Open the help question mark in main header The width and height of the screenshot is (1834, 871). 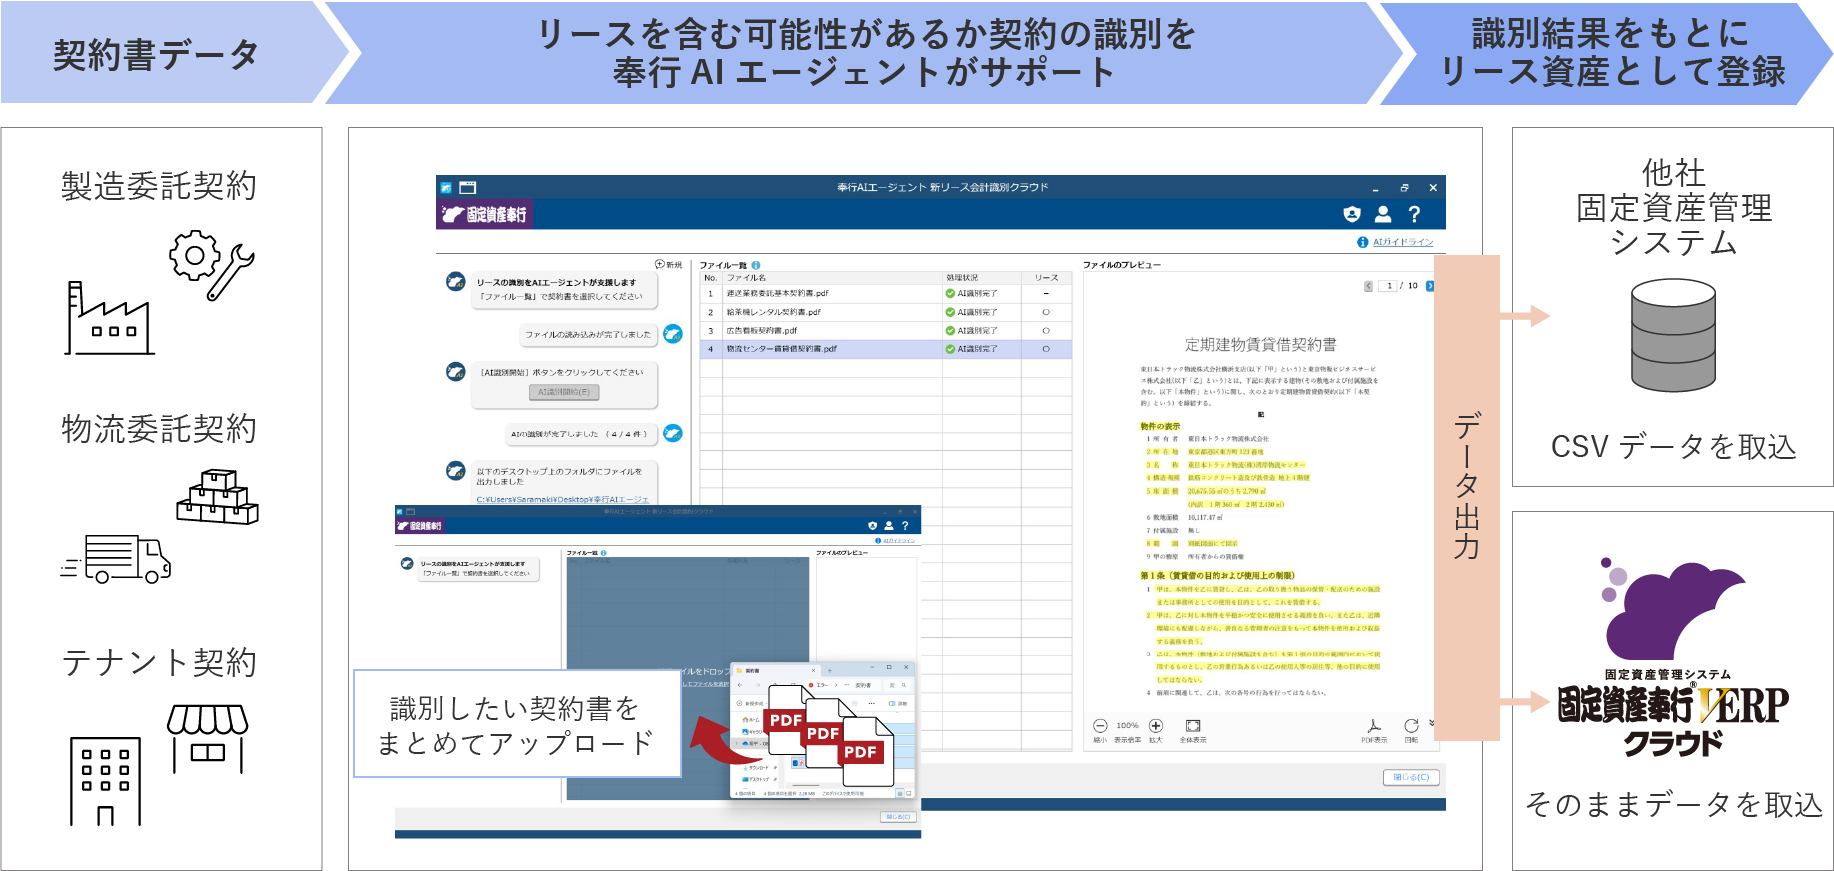click(x=1414, y=214)
